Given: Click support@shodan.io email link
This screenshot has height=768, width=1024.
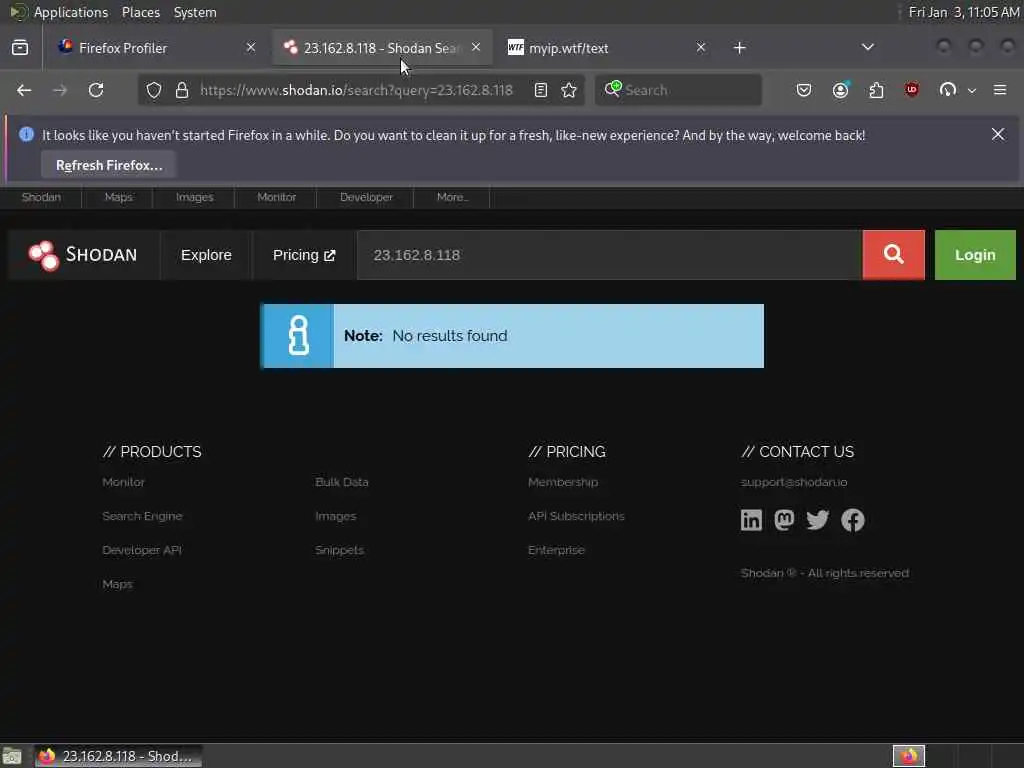Looking at the screenshot, I should [793, 482].
